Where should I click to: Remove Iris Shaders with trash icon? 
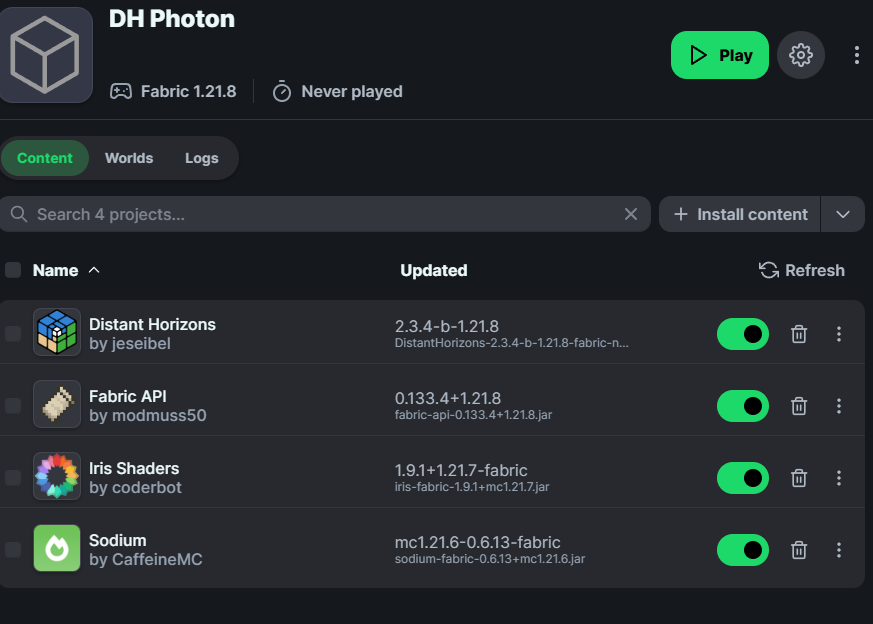799,478
